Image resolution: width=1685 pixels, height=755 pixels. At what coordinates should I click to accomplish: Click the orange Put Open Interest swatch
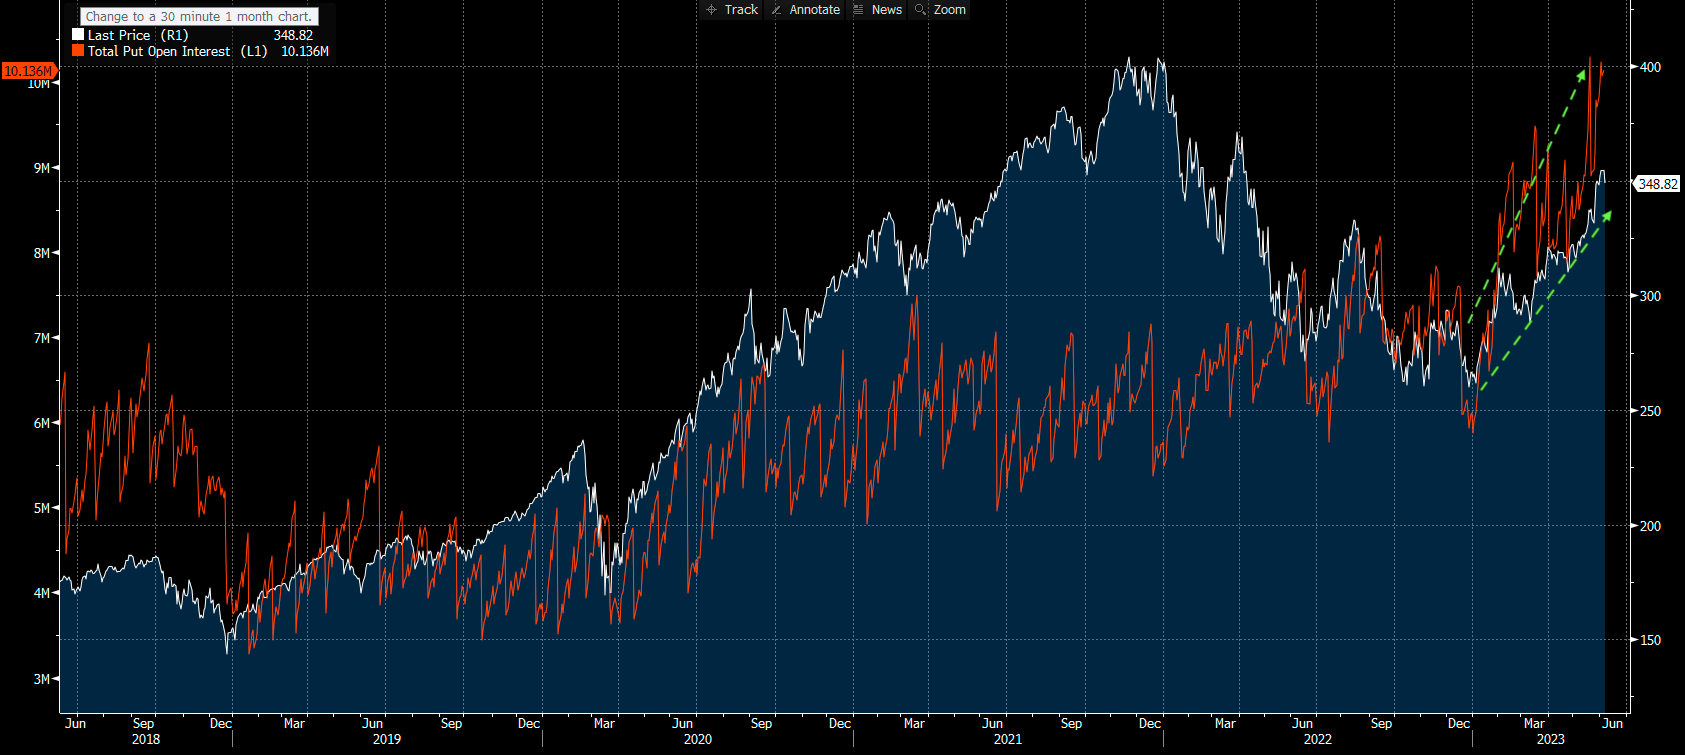[x=78, y=51]
